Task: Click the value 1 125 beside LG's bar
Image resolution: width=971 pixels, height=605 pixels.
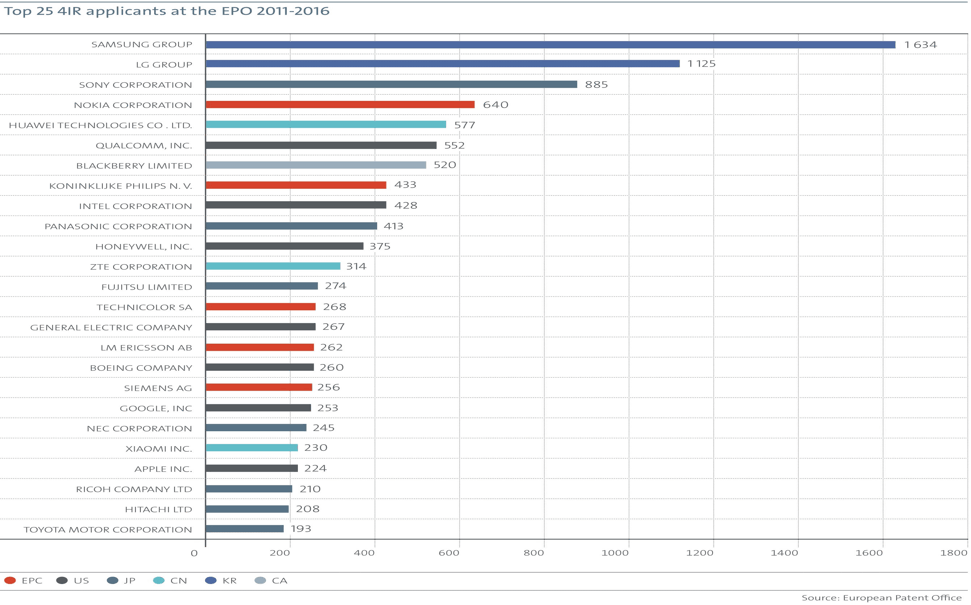Action: [x=701, y=64]
